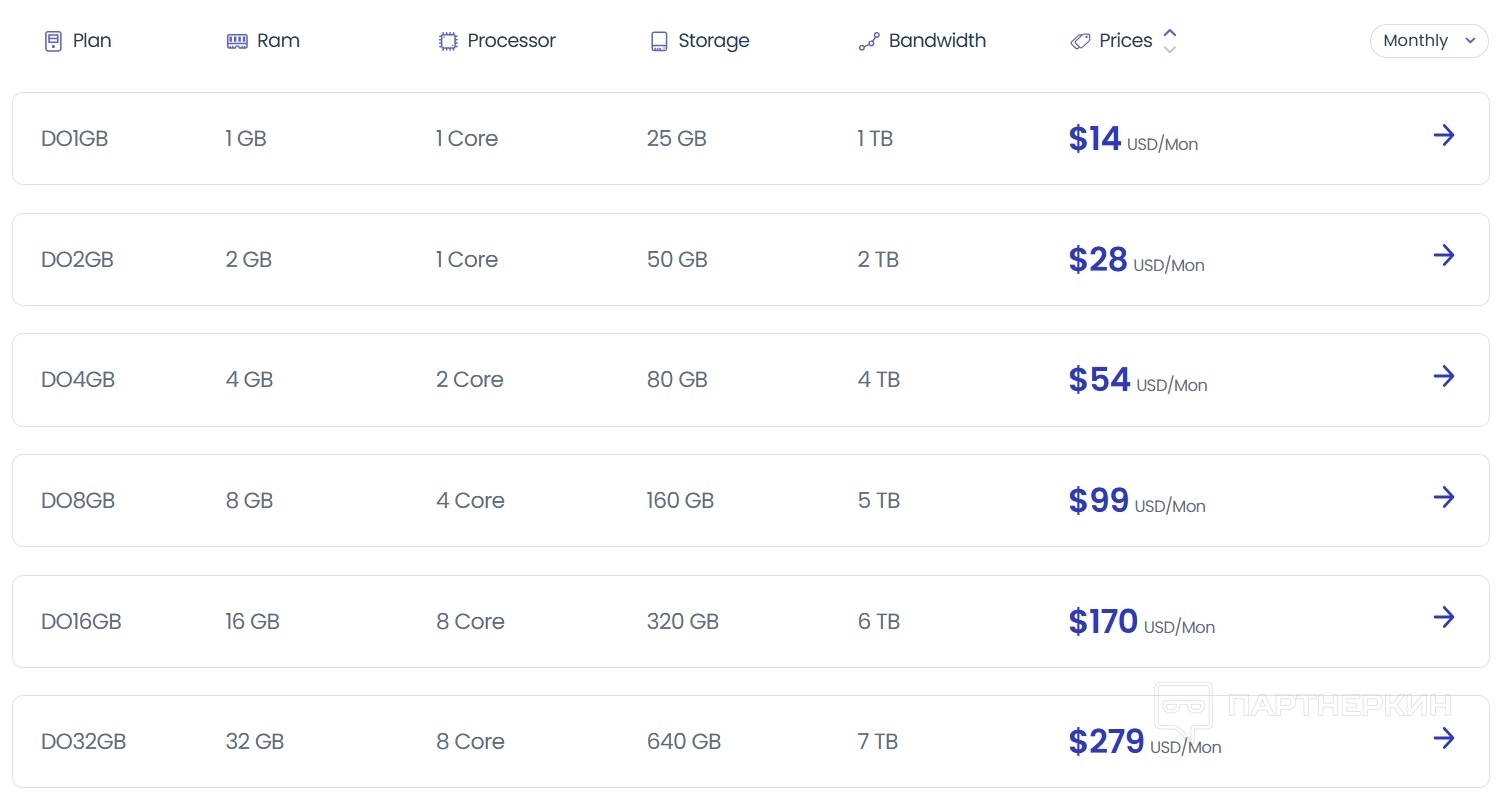This screenshot has height=797, width=1503.
Task: Click the Ram memory icon
Action: coord(237,41)
